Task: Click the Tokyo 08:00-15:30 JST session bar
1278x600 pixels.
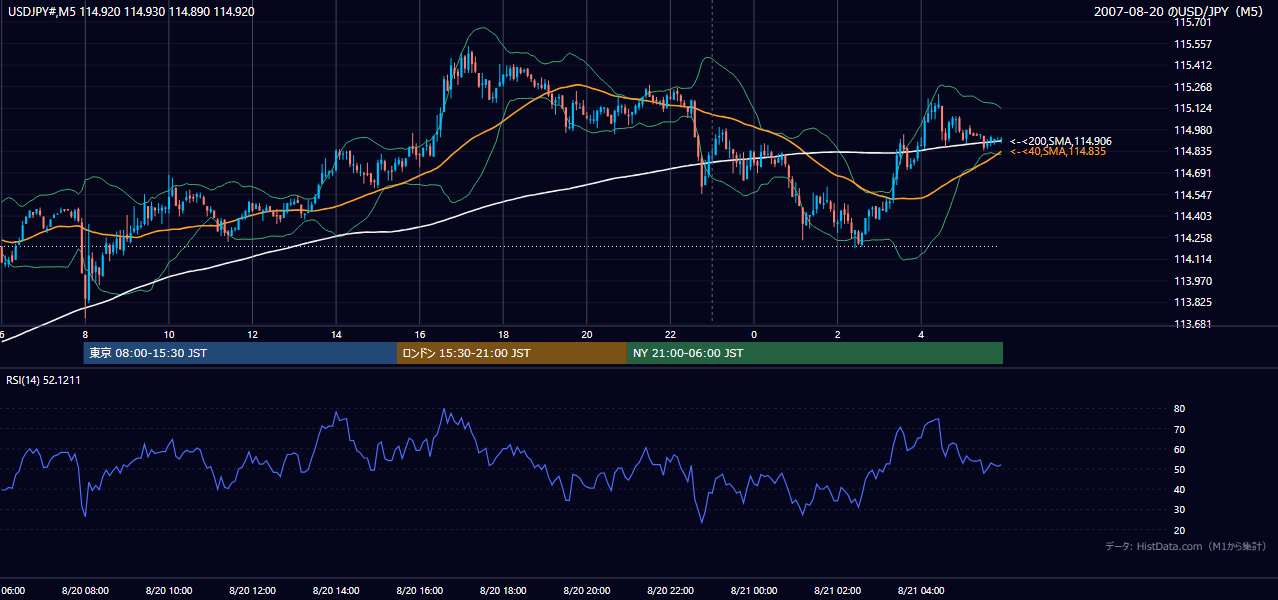Action: tap(240, 353)
